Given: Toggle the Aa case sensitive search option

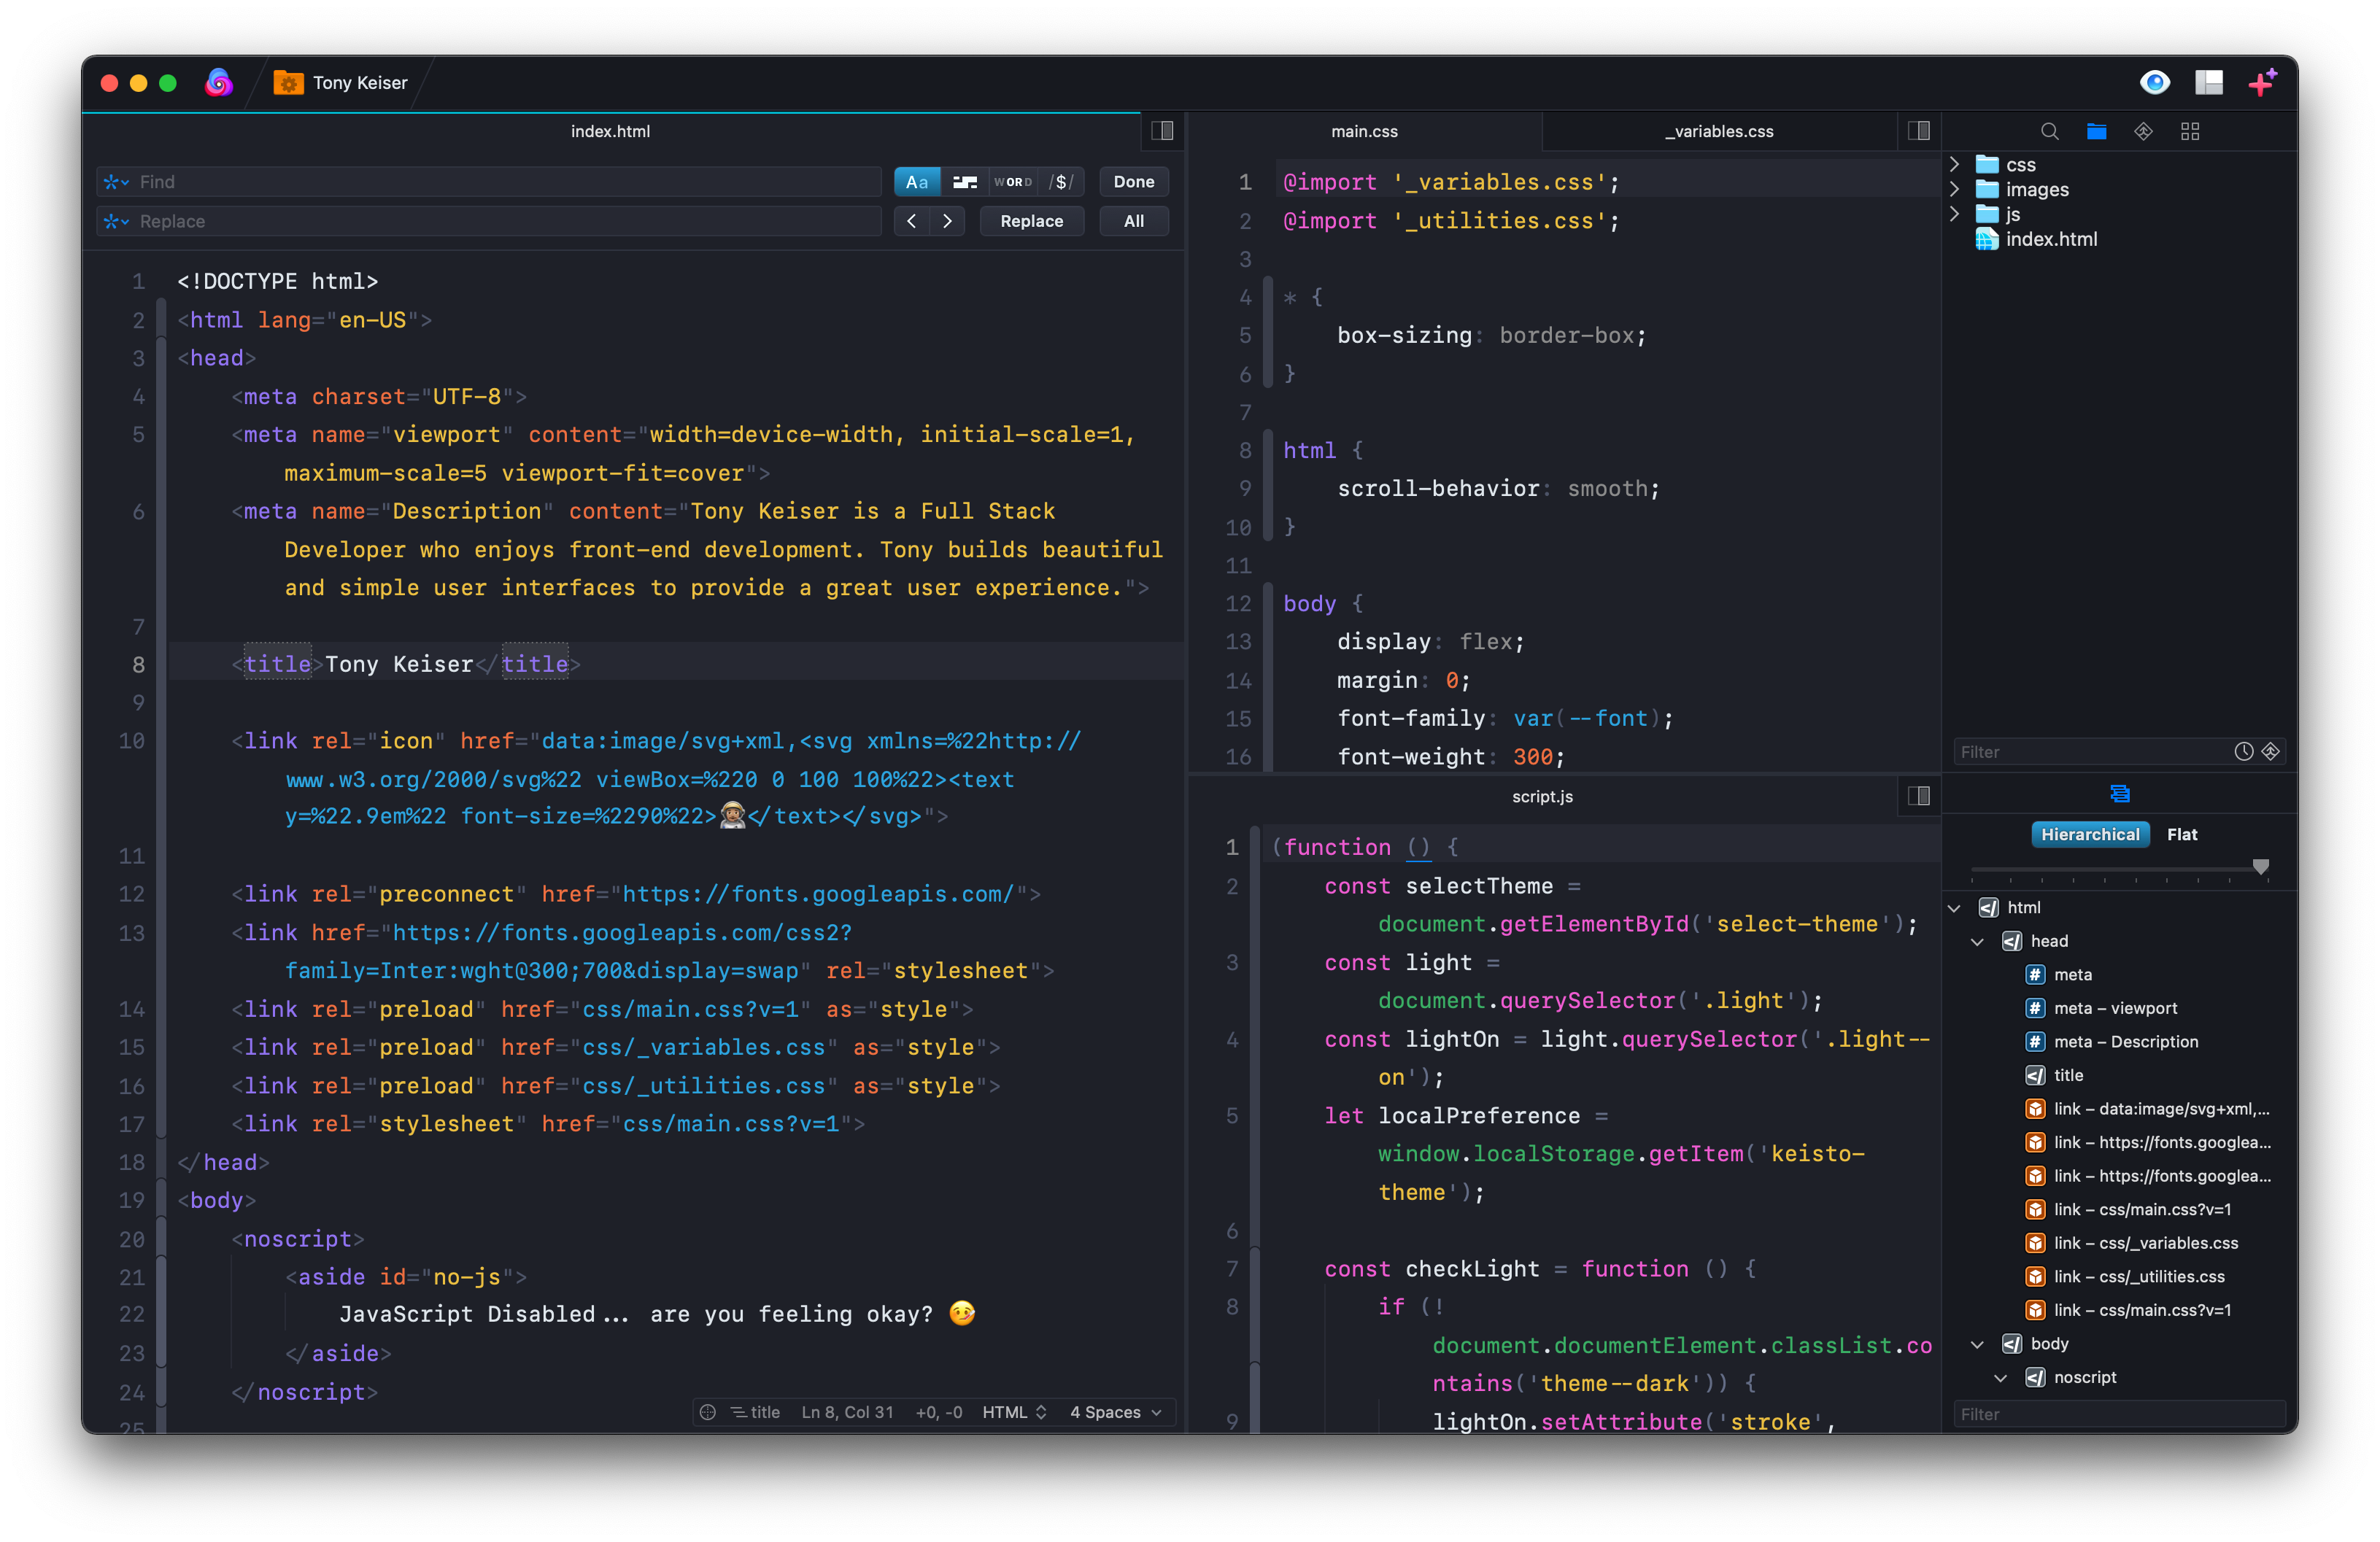Looking at the screenshot, I should point(916,182).
